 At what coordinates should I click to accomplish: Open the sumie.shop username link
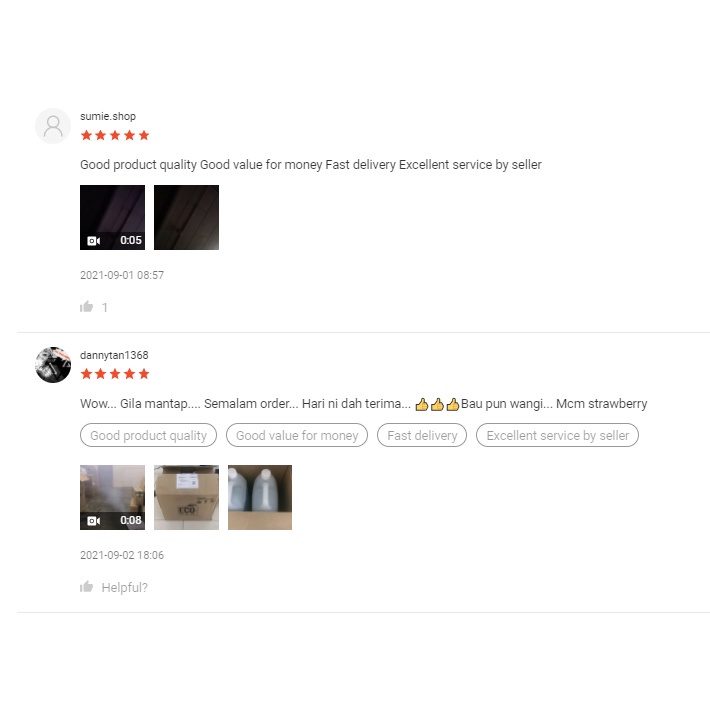108,116
